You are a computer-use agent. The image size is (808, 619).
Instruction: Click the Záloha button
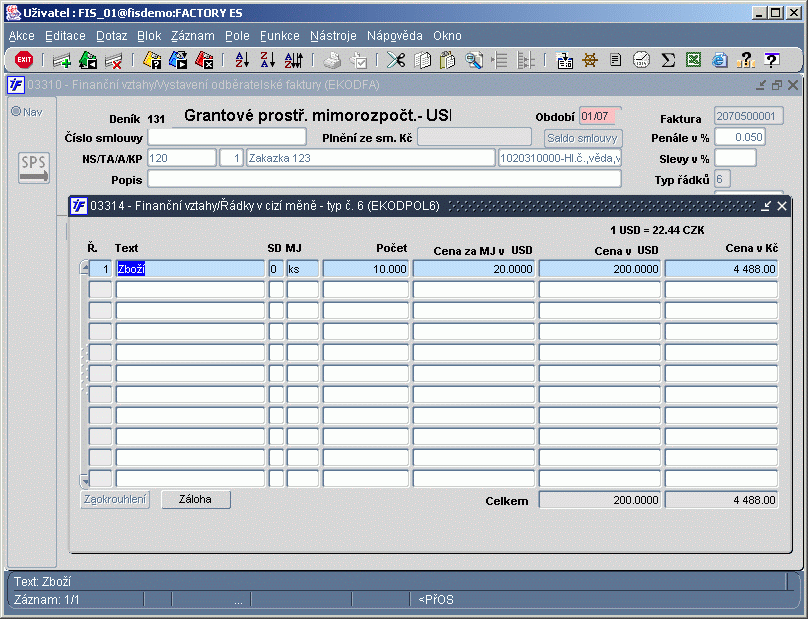click(x=196, y=499)
